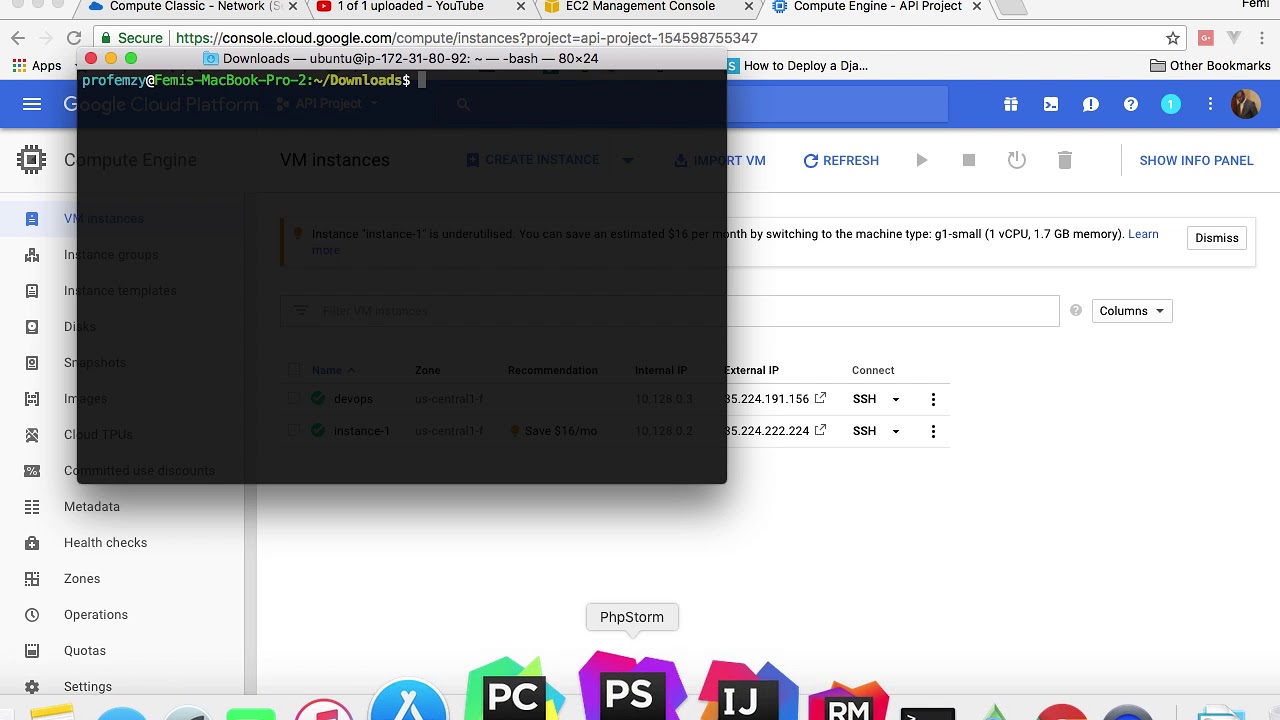Open the Columns dropdown
This screenshot has height=720, width=1280.
(1132, 311)
